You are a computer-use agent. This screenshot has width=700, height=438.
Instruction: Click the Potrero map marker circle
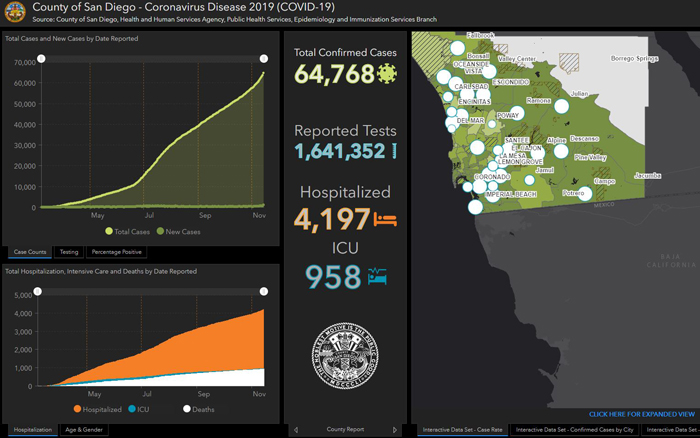point(585,194)
